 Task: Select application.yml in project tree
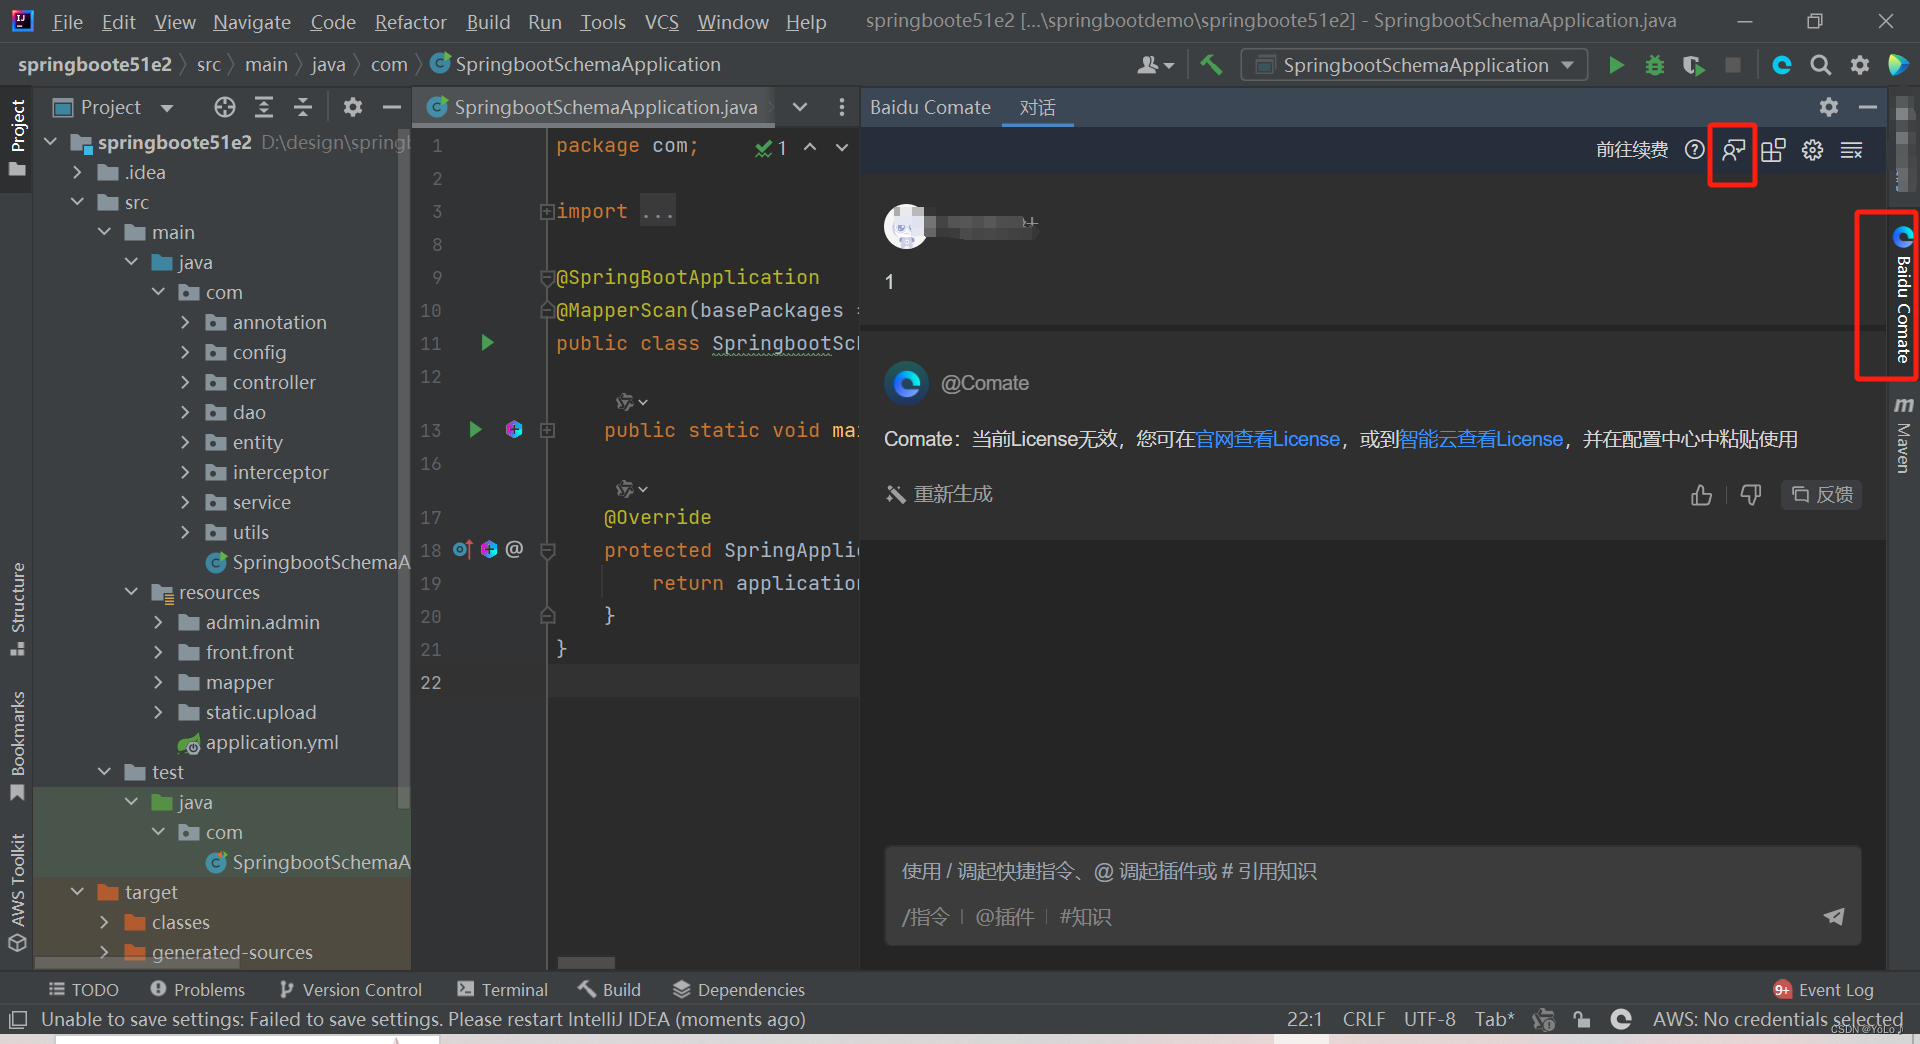(258, 742)
